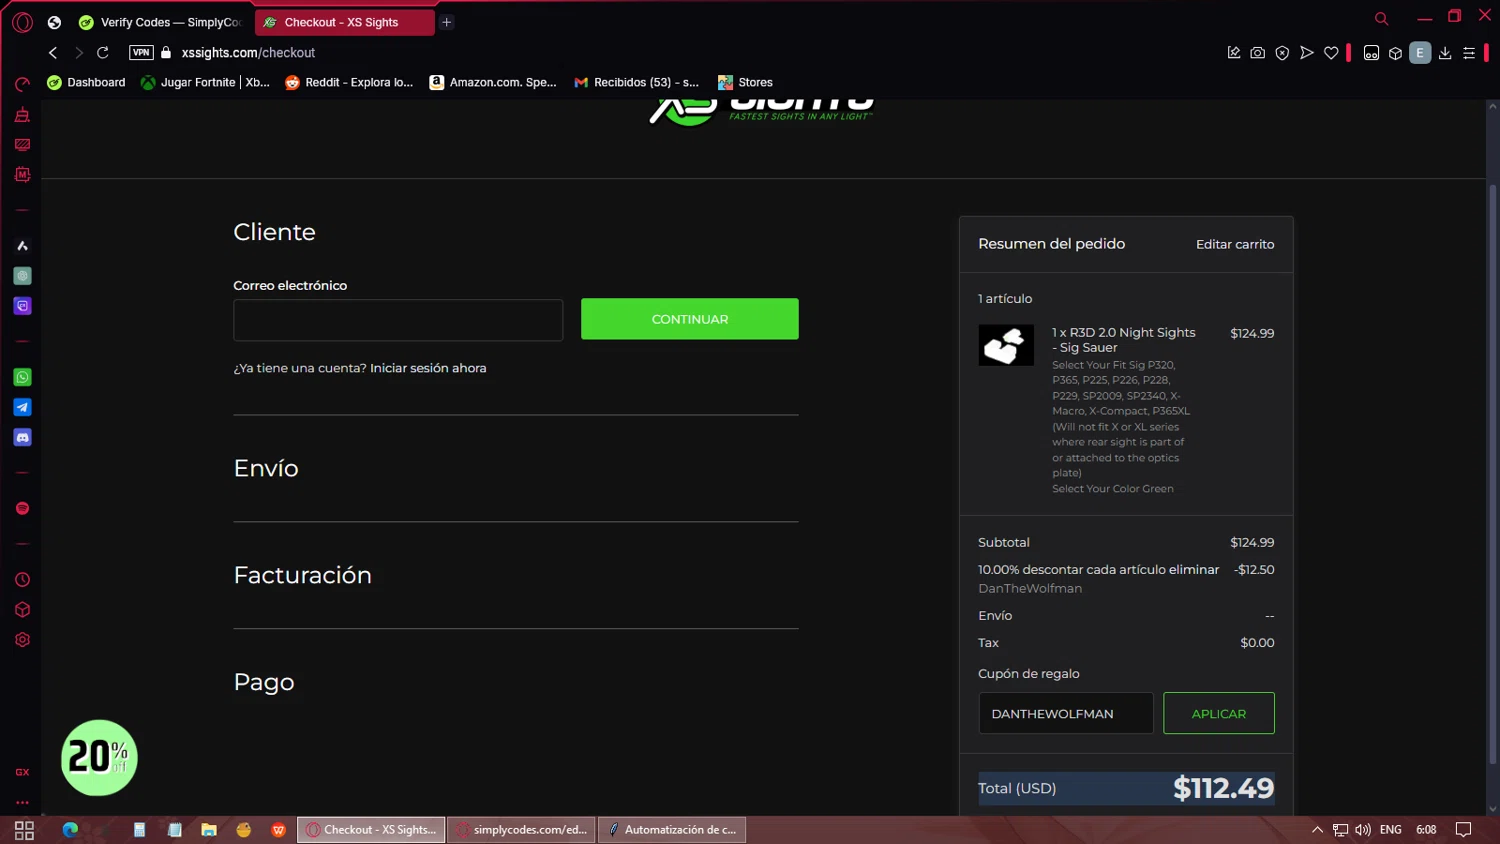Open tab search magnifier icon
This screenshot has height=844, width=1500.
pos(1382,18)
